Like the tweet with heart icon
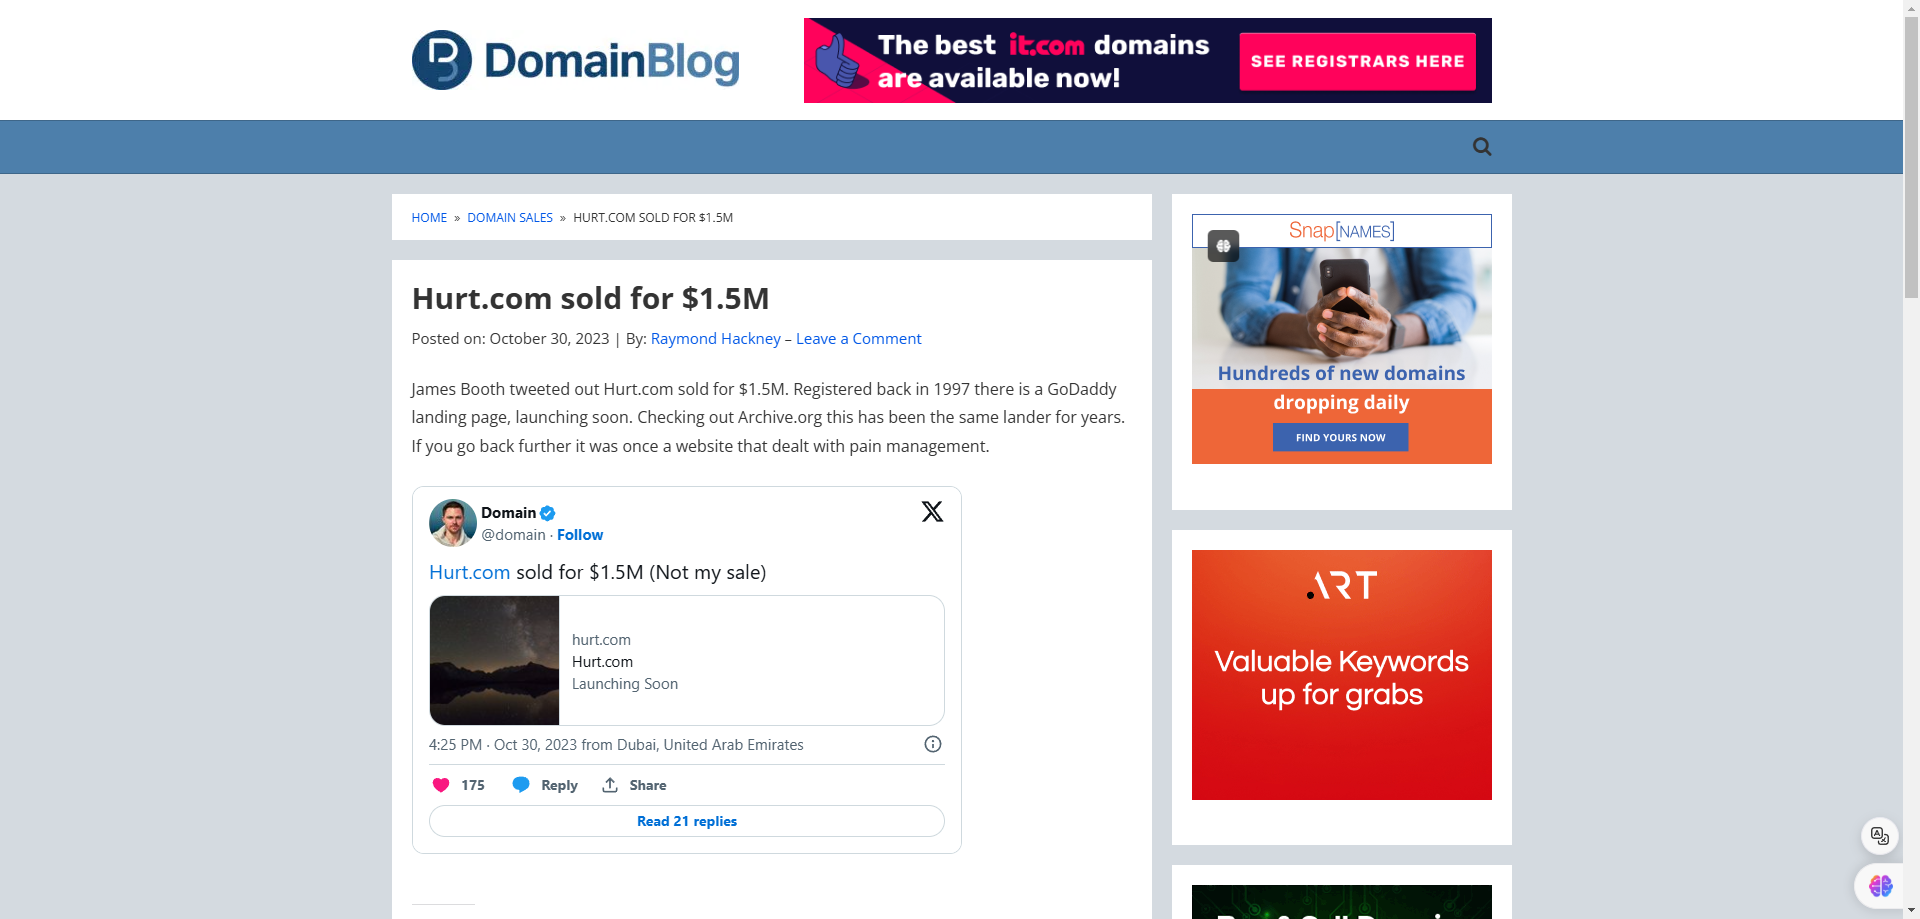The width and height of the screenshot is (1920, 919). click(440, 785)
